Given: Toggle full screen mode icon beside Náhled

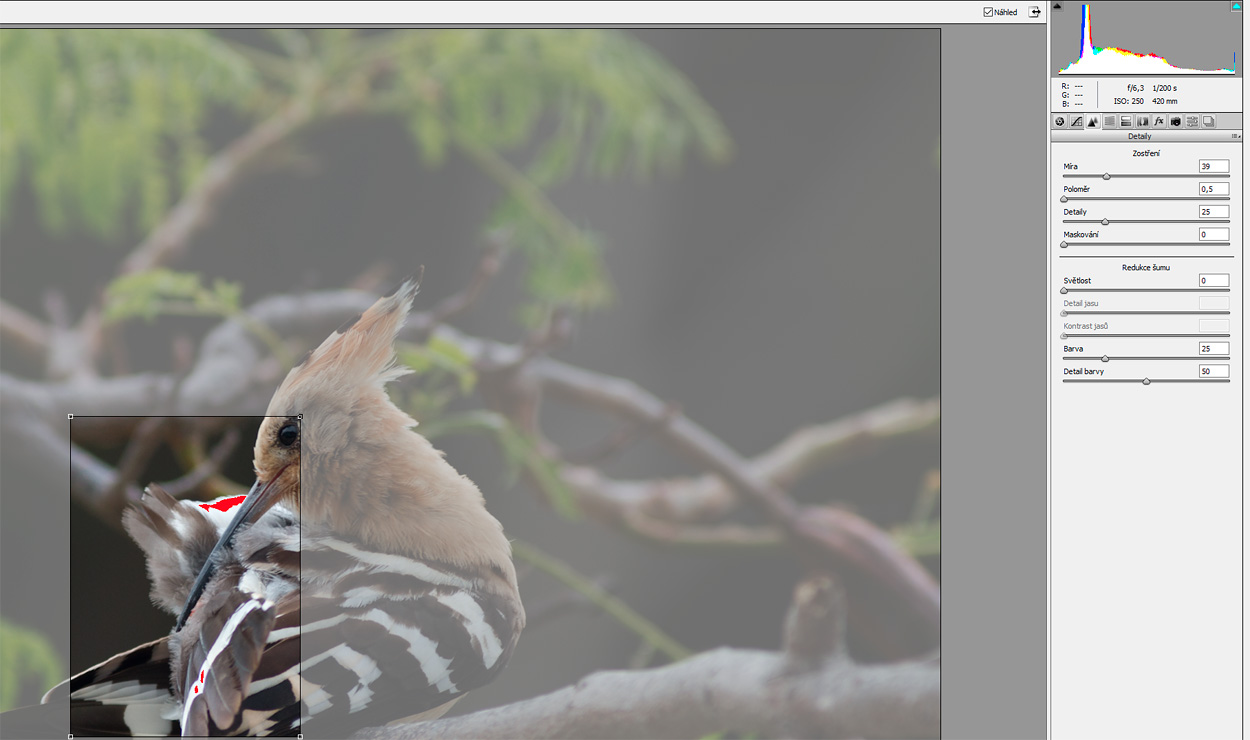Looking at the screenshot, I should [1035, 12].
